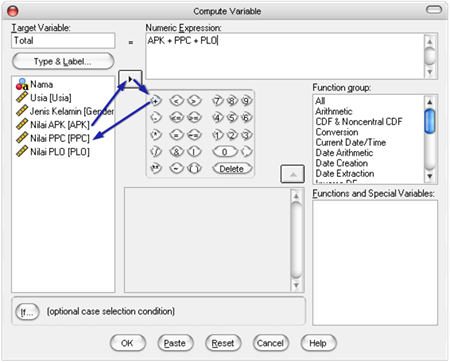Confirm with the OK button
450x363 pixels.
(128, 343)
